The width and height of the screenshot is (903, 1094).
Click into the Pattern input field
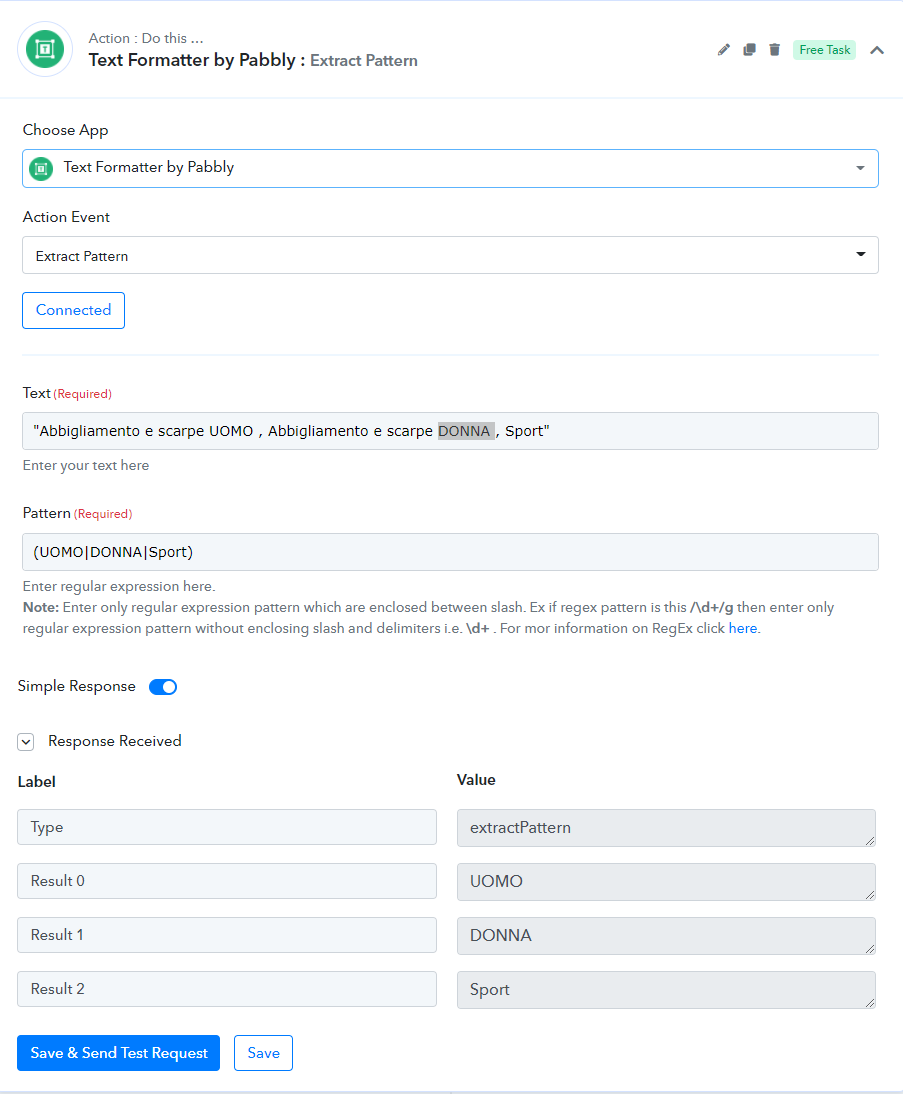tap(450, 552)
